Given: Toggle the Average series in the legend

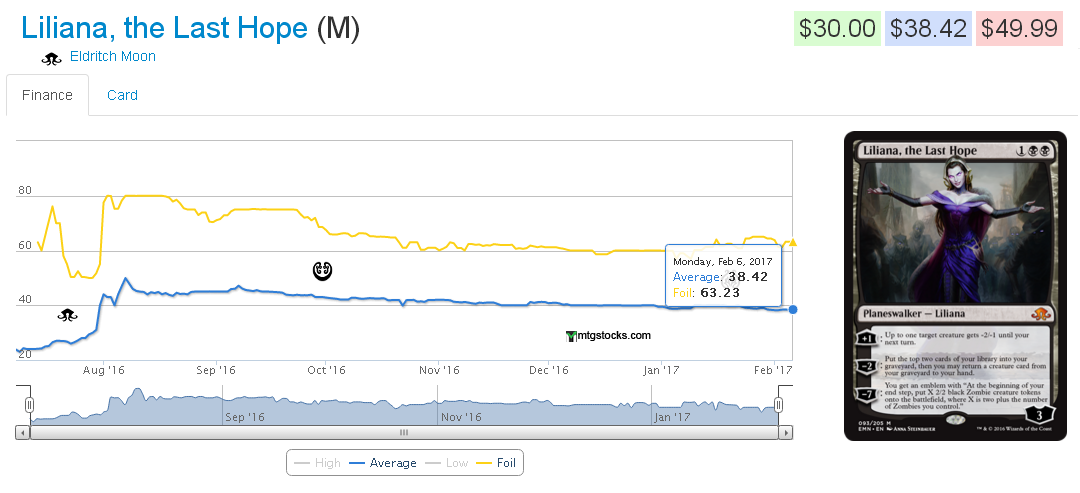Looking at the screenshot, I should coord(383,463).
